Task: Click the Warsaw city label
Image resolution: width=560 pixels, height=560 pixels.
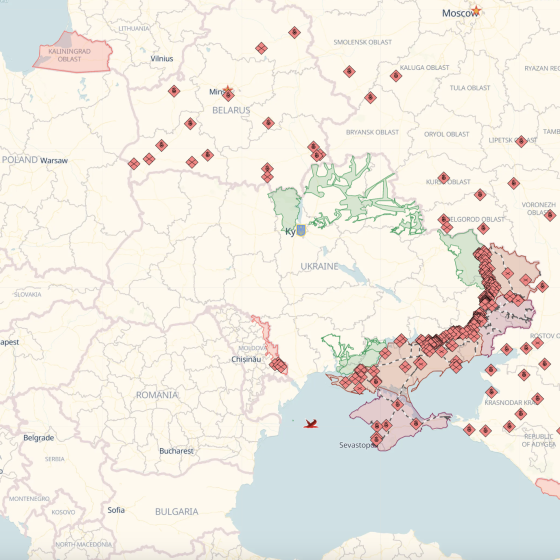Action: click(54, 161)
